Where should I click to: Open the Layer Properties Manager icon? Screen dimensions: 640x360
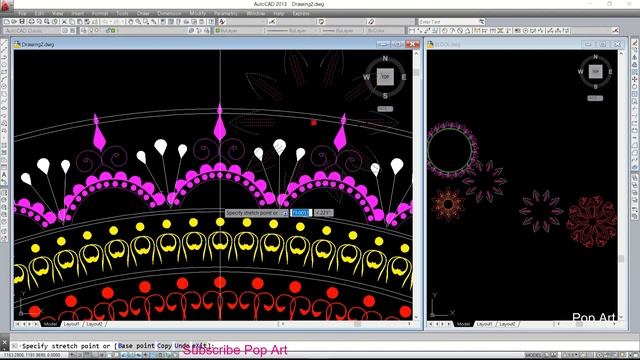coord(84,31)
